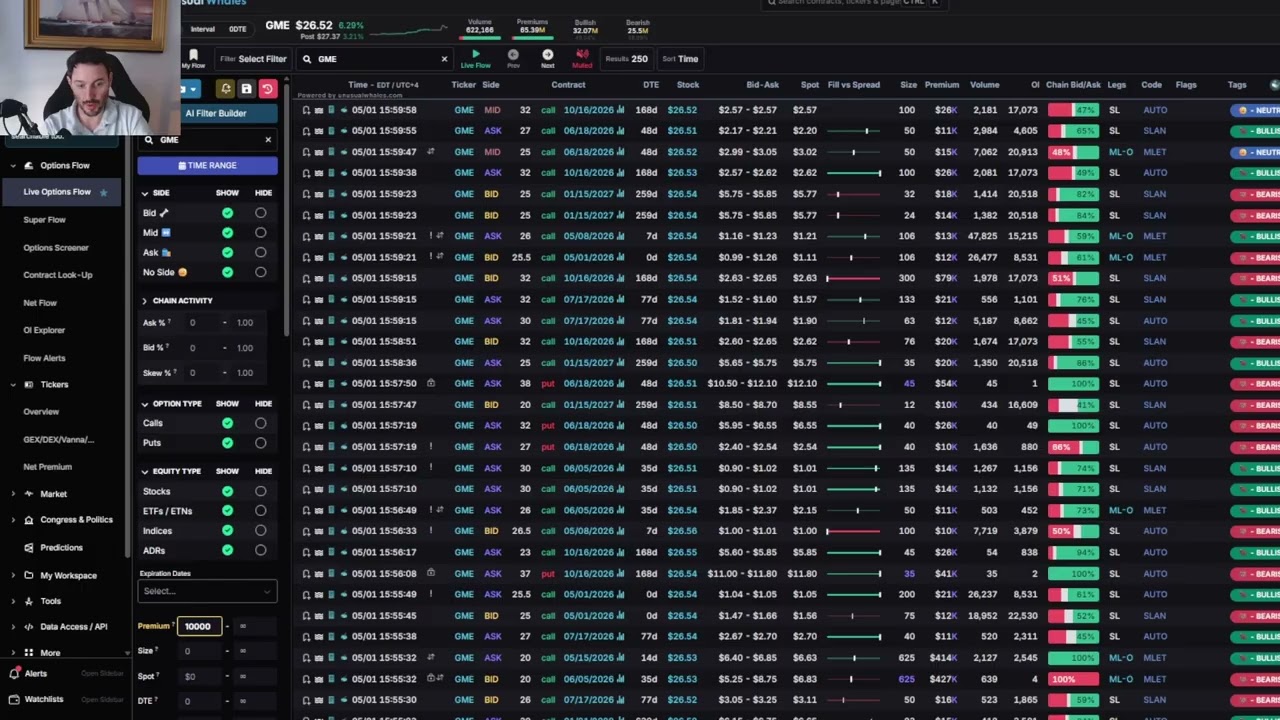Image resolution: width=1280 pixels, height=720 pixels.
Task: Toggle the Muted sound icon
Action: (582, 55)
